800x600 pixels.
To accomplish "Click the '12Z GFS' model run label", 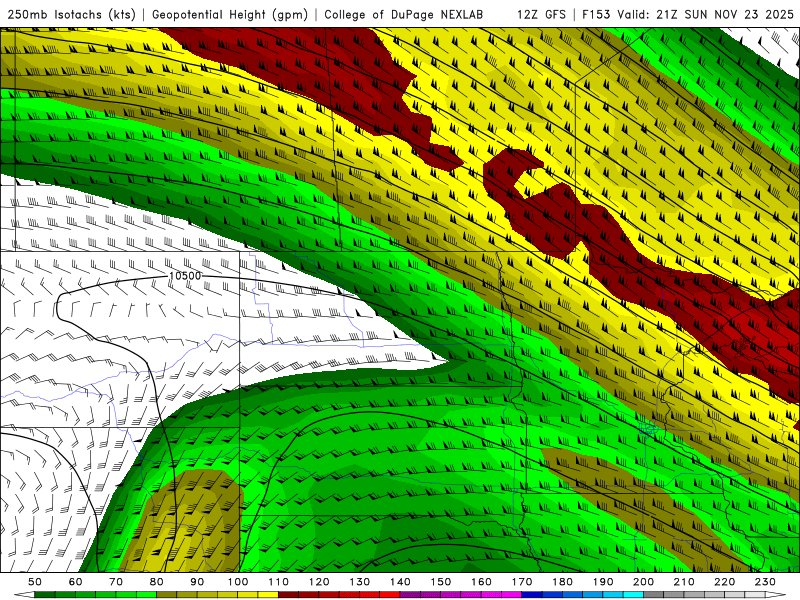I will (x=541, y=15).
